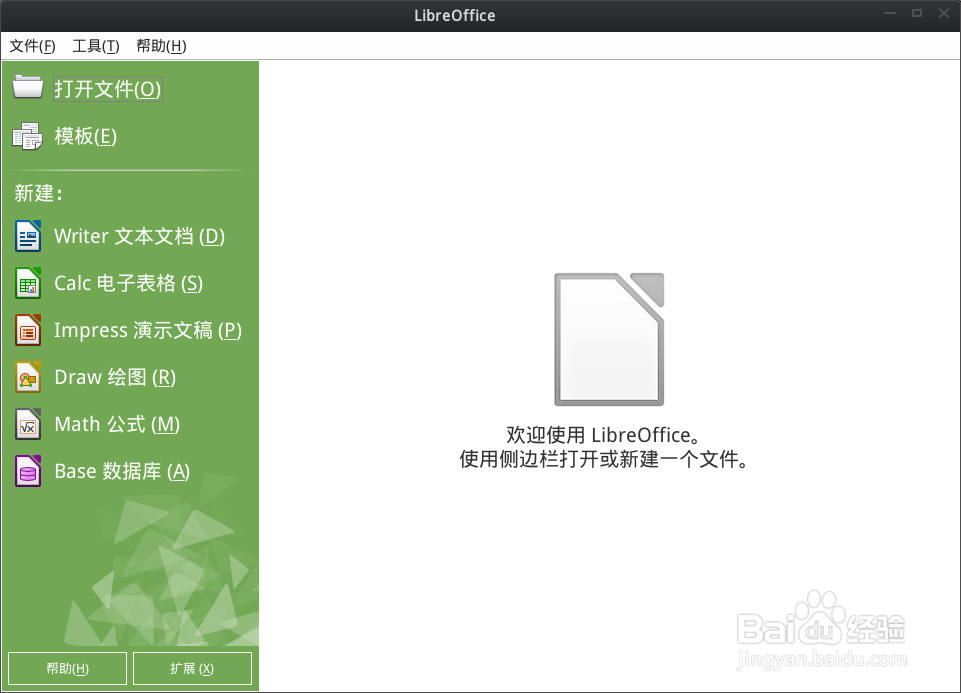Click the bottom 帮助(H) button
Image resolution: width=961 pixels, height=693 pixels.
click(x=67, y=668)
